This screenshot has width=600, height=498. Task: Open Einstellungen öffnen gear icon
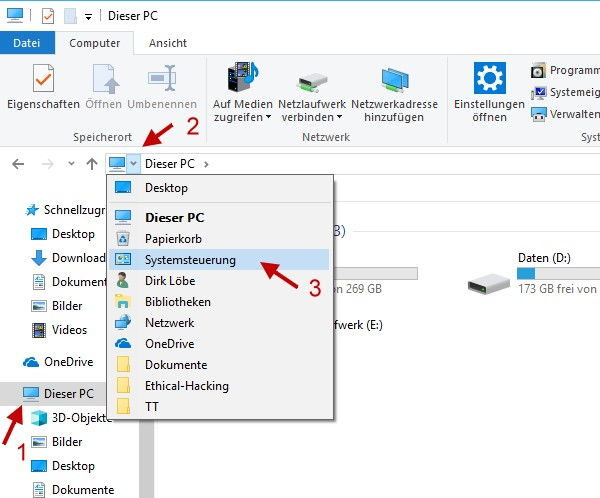coord(489,78)
